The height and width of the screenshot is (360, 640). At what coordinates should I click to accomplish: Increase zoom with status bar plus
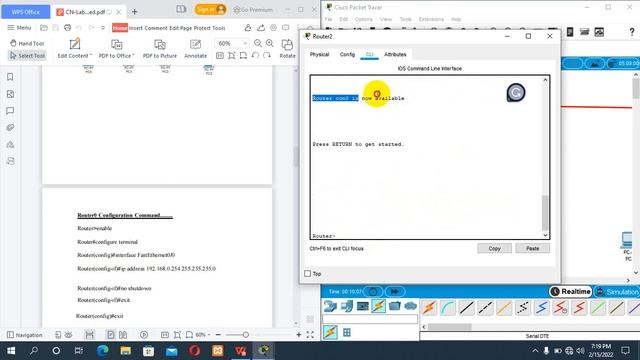click(x=299, y=335)
